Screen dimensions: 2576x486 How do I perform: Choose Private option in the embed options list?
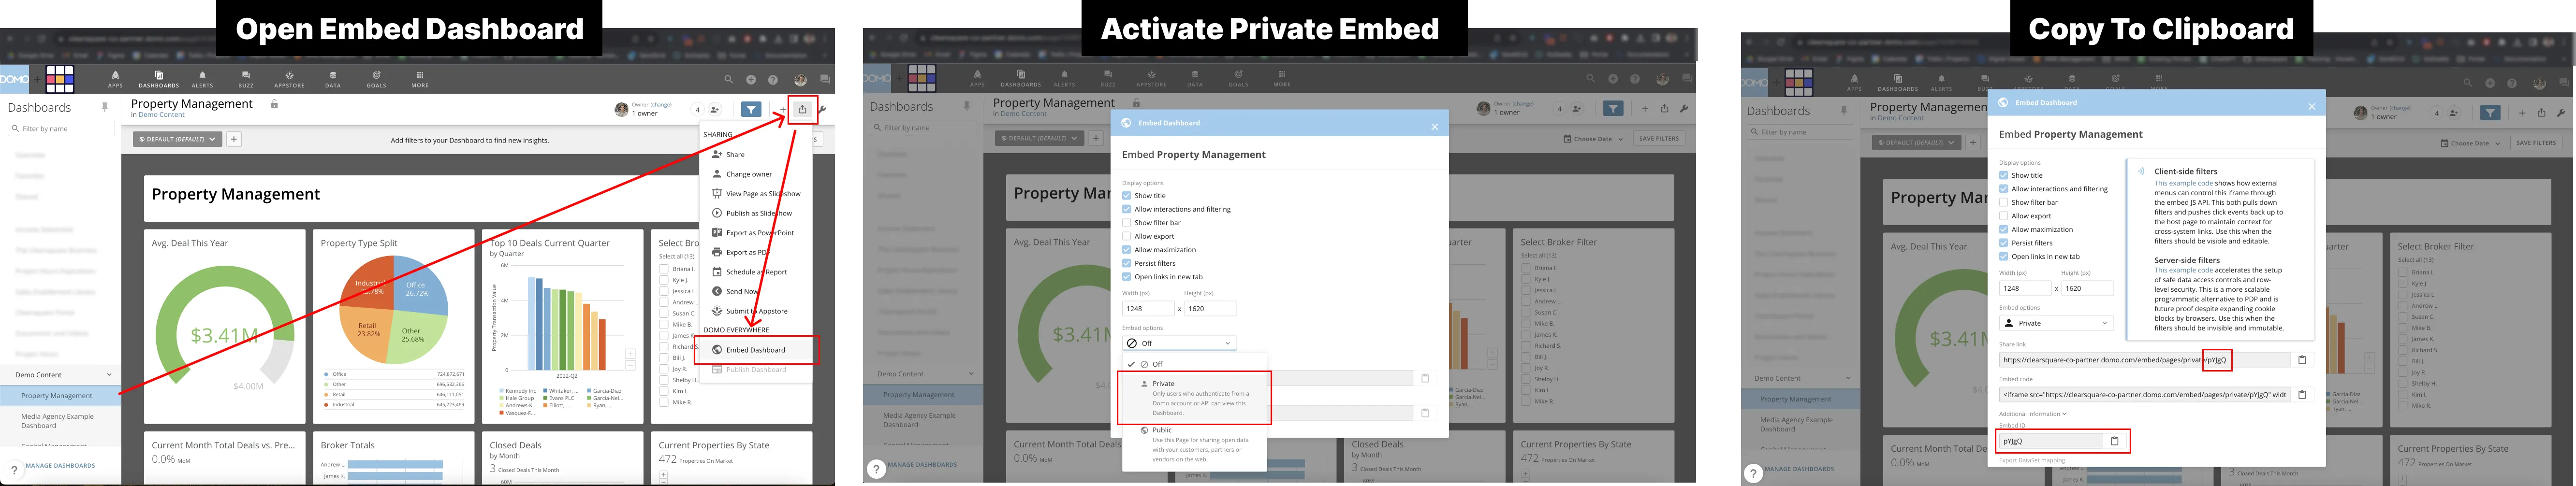(1194, 398)
